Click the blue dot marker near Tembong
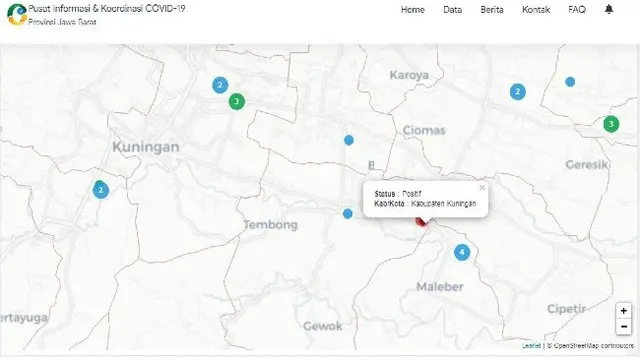 pyautogui.click(x=347, y=214)
